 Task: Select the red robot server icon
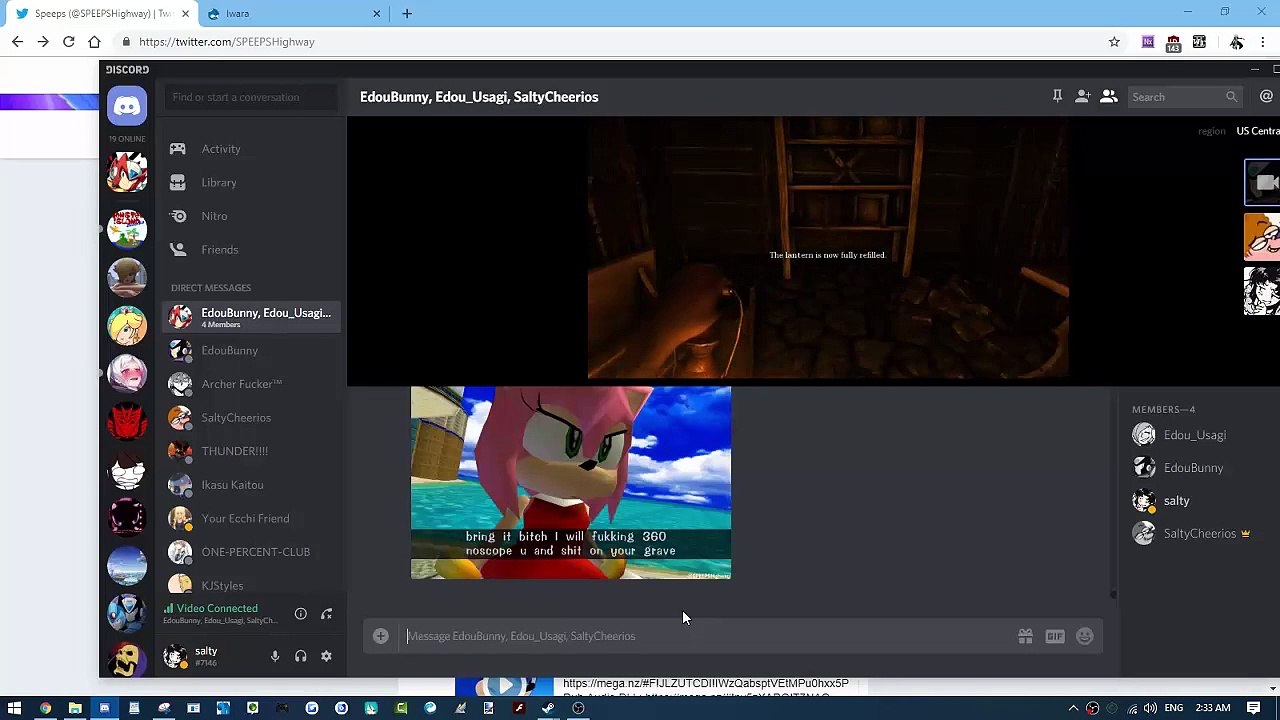click(x=127, y=172)
